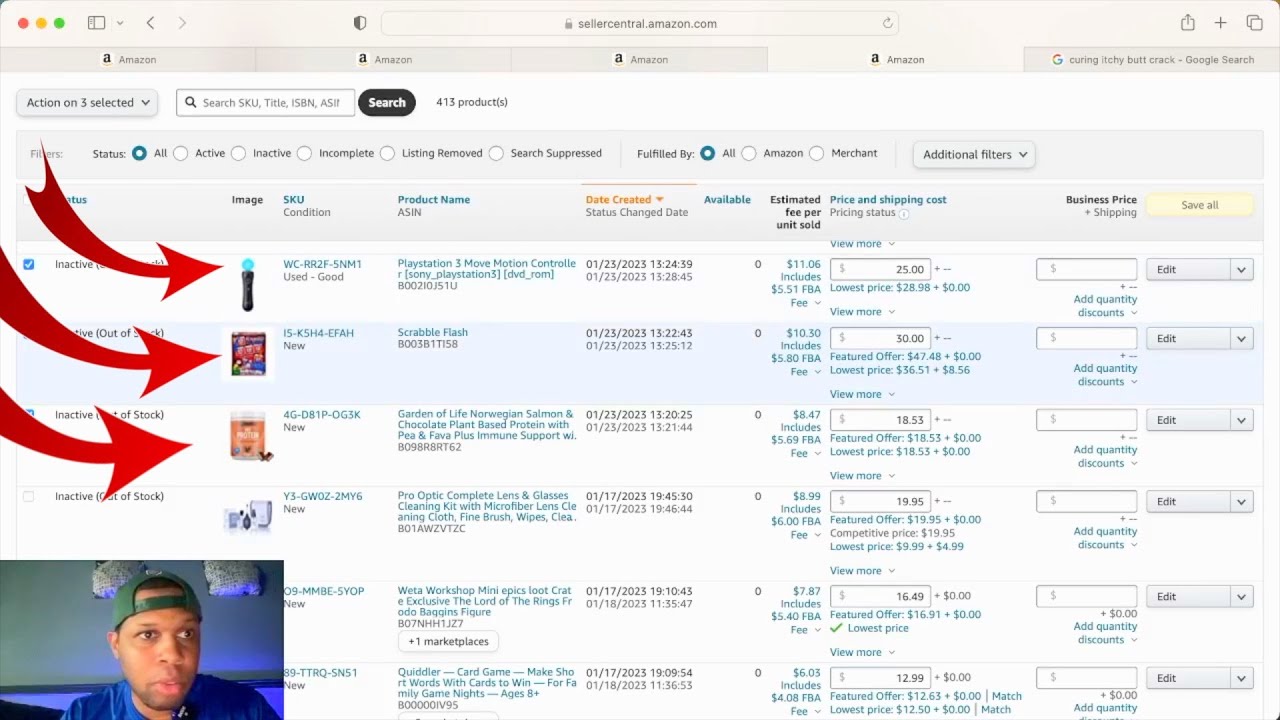1280x720 pixels.
Task: Open Quiddler Card Game product link
Action: pos(487,683)
